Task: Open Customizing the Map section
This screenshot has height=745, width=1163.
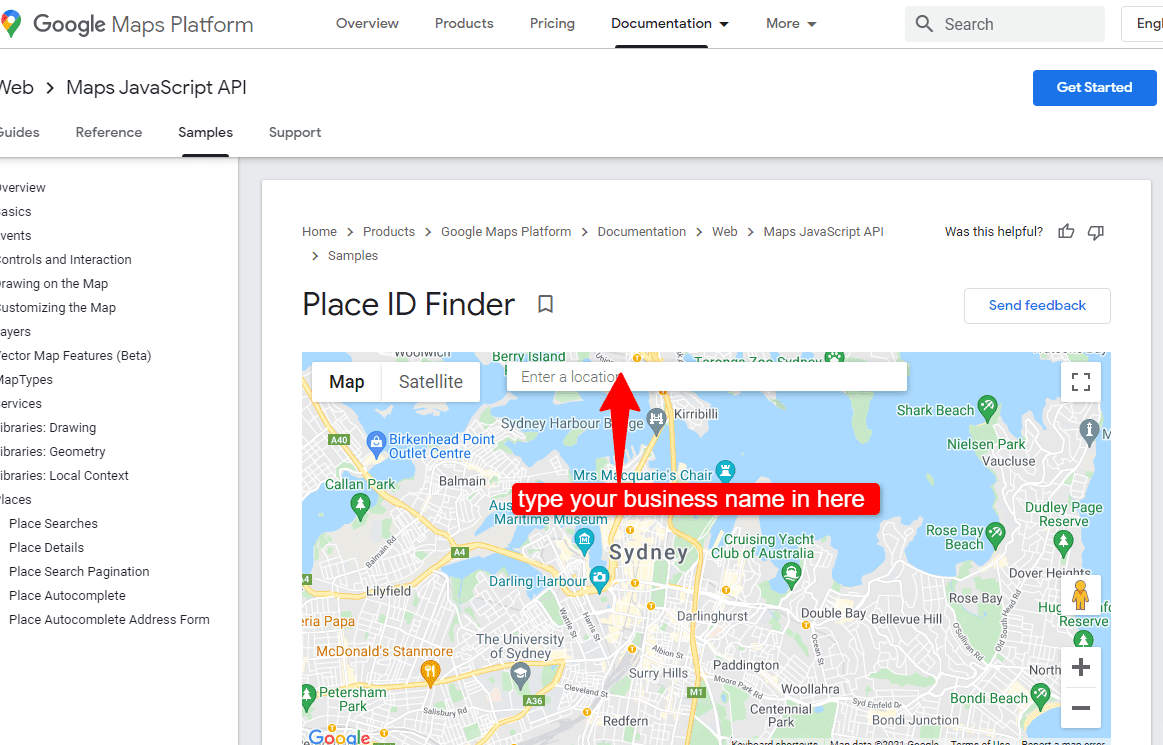Action: click(x=58, y=307)
